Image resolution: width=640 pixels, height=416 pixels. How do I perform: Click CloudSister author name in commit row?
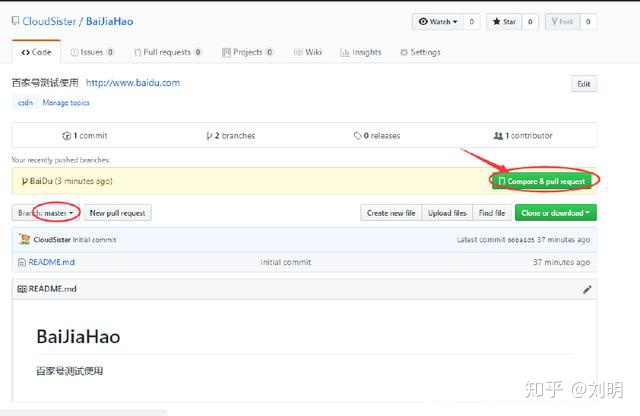click(x=52, y=240)
